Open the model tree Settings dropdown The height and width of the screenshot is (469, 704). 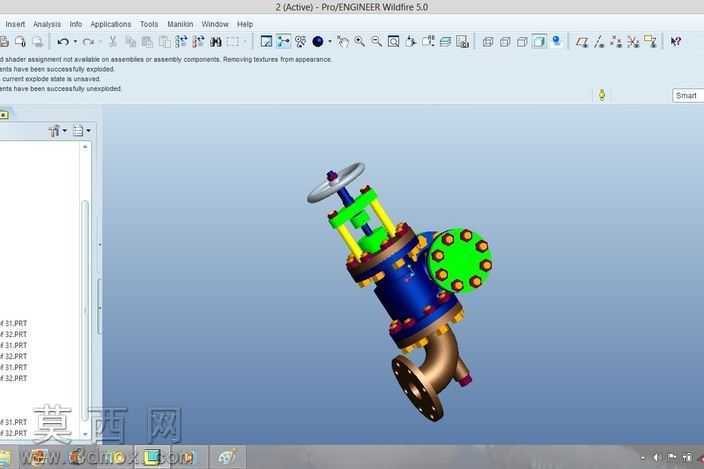click(57, 131)
